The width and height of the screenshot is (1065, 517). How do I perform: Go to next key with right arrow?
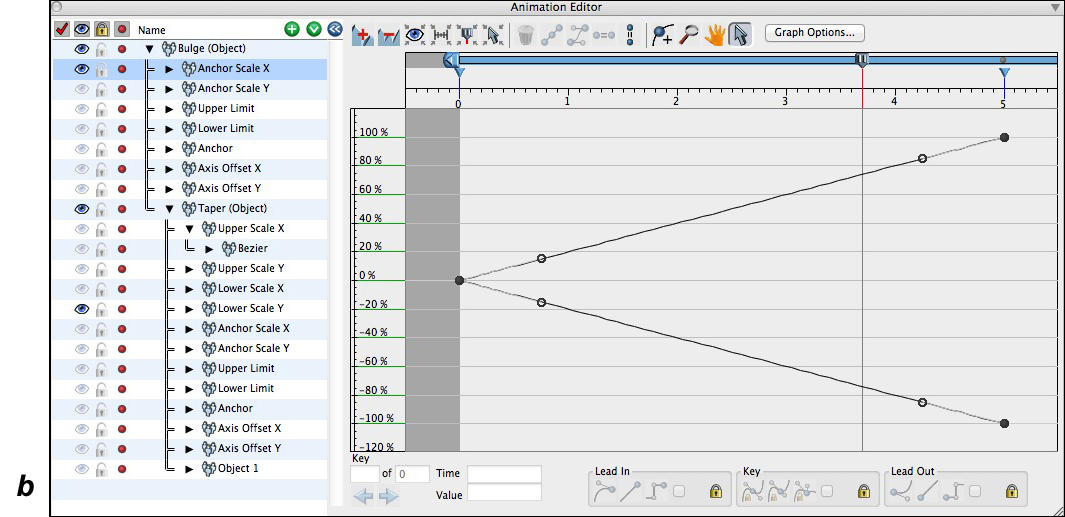(389, 497)
